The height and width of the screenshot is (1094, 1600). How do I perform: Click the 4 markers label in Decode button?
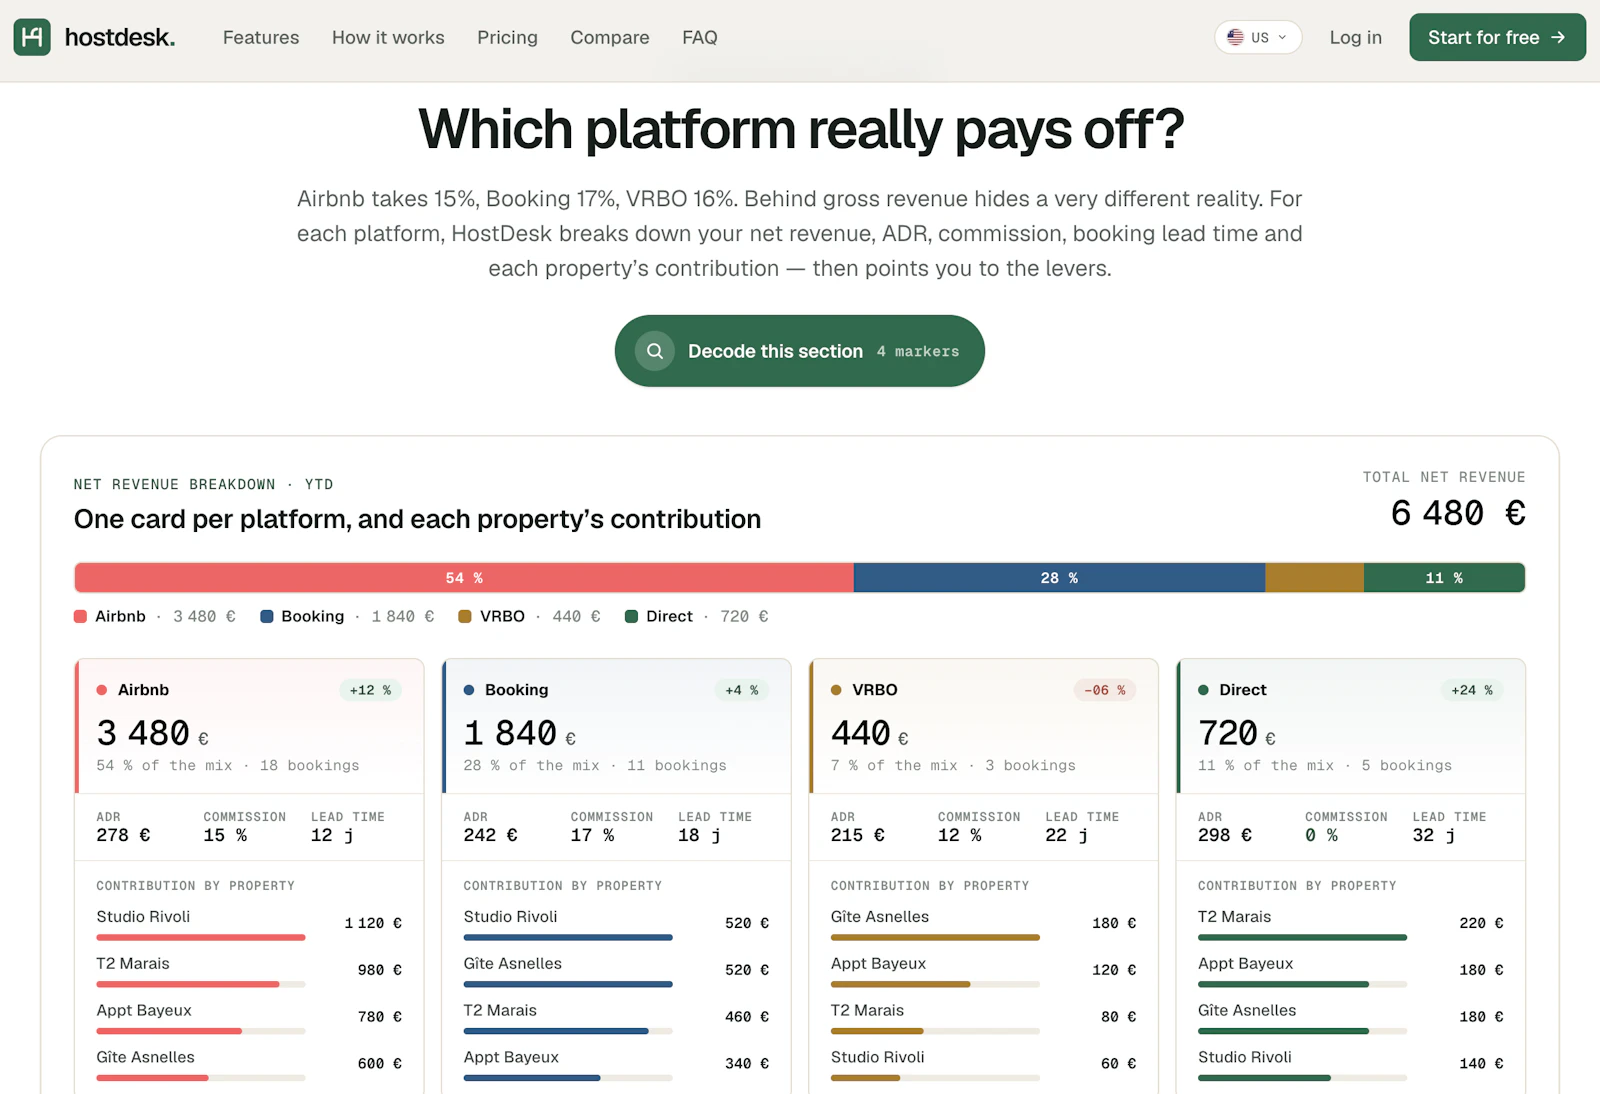[918, 352]
